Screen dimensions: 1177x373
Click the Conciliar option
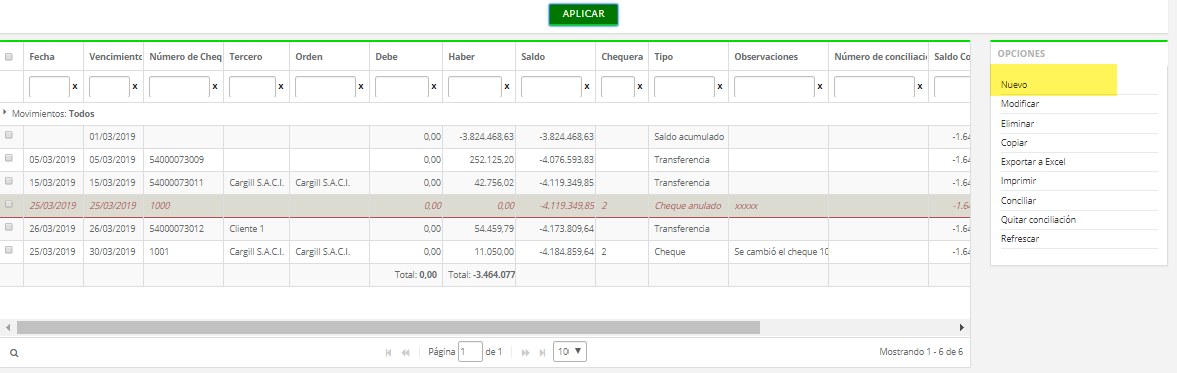[1019, 200]
